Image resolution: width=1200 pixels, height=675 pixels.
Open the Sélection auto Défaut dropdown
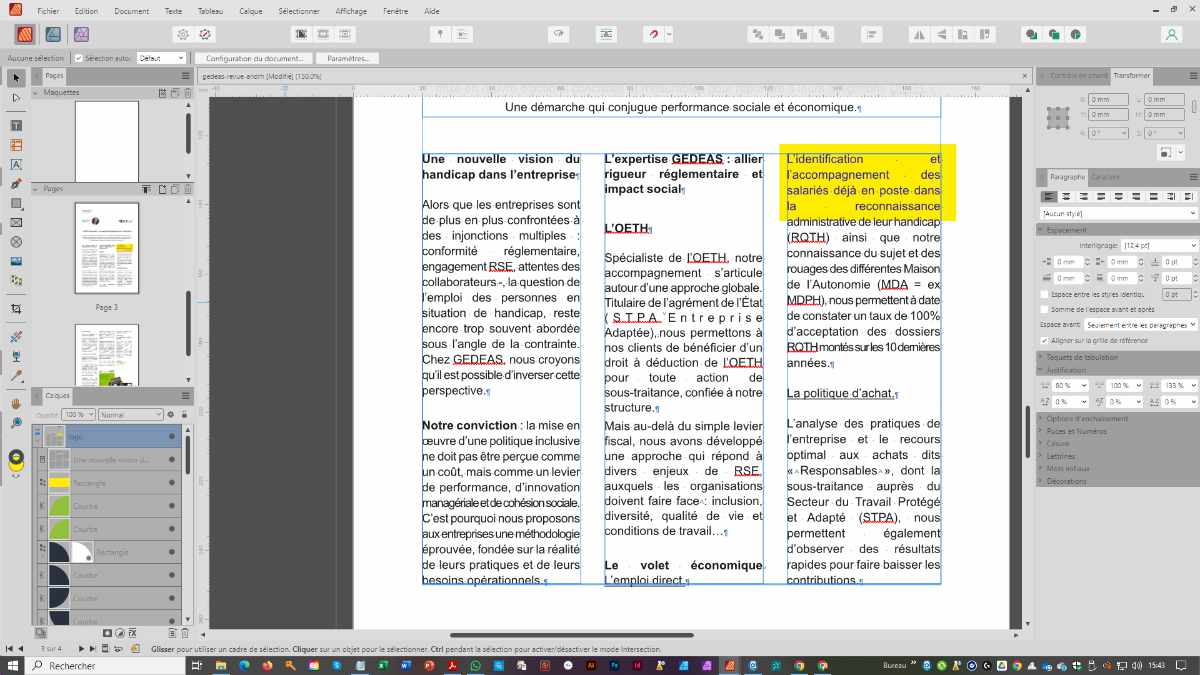point(161,58)
